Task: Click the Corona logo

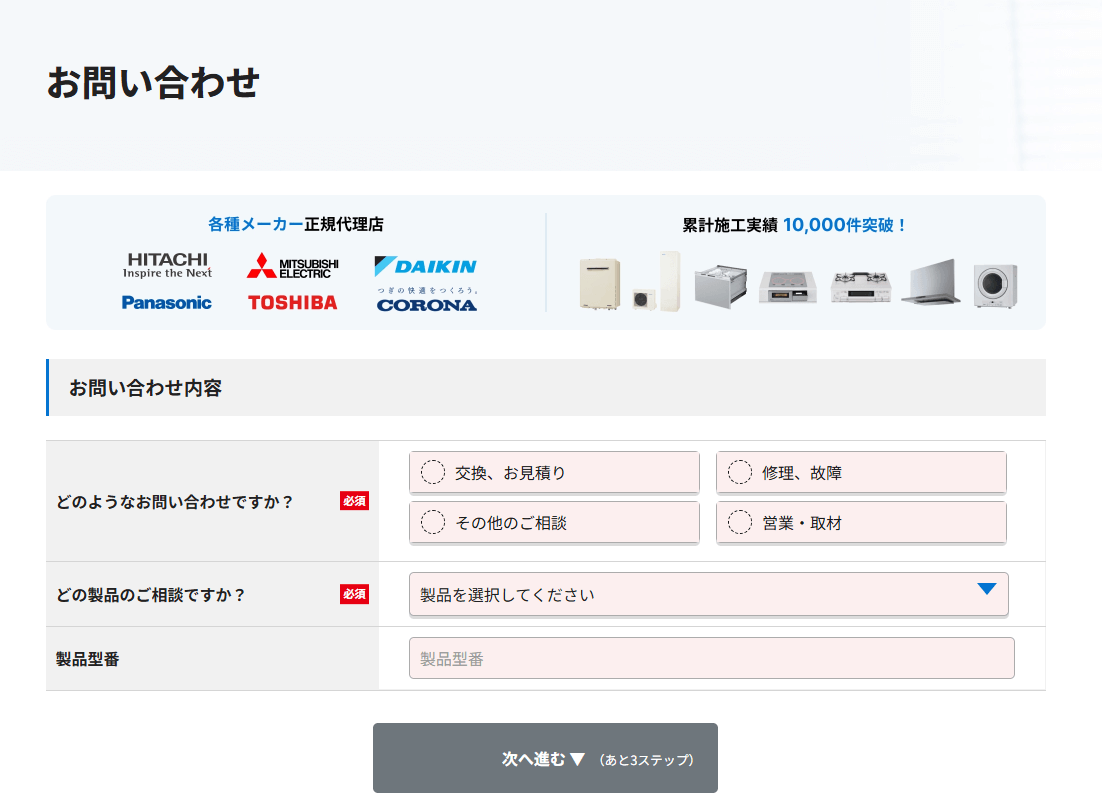Action: [427, 300]
